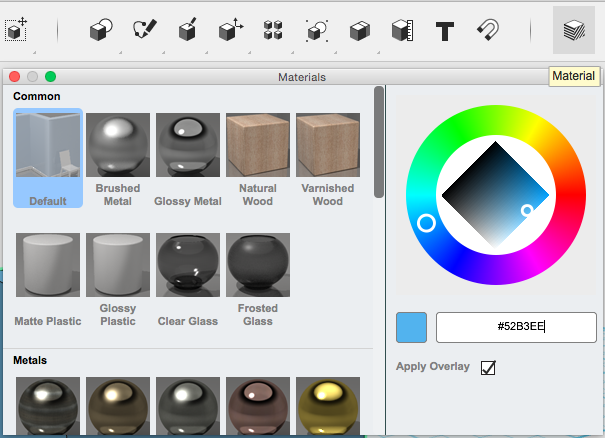Pick the bronze-toned metal sphere

tap(118, 406)
